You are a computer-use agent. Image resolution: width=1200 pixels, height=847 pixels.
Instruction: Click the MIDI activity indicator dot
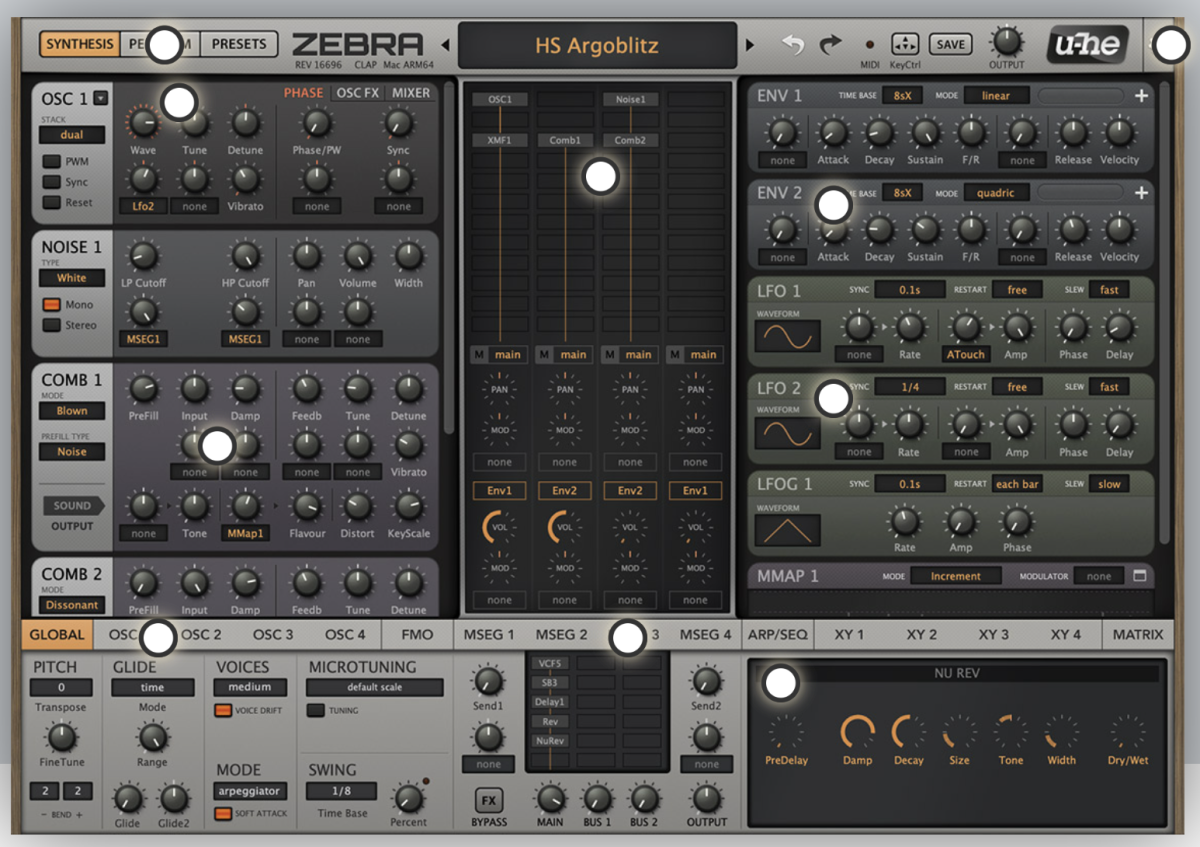point(869,44)
